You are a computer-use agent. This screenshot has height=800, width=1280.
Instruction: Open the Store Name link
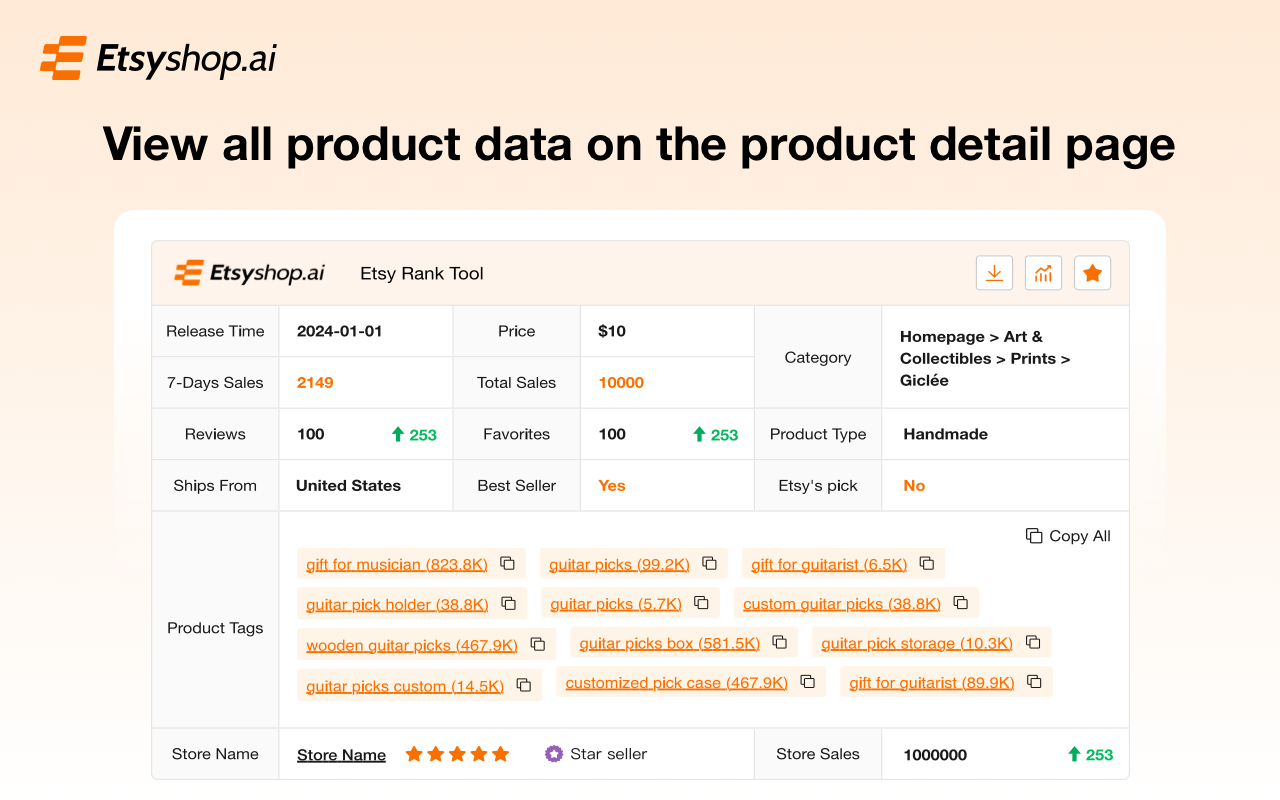click(x=341, y=753)
